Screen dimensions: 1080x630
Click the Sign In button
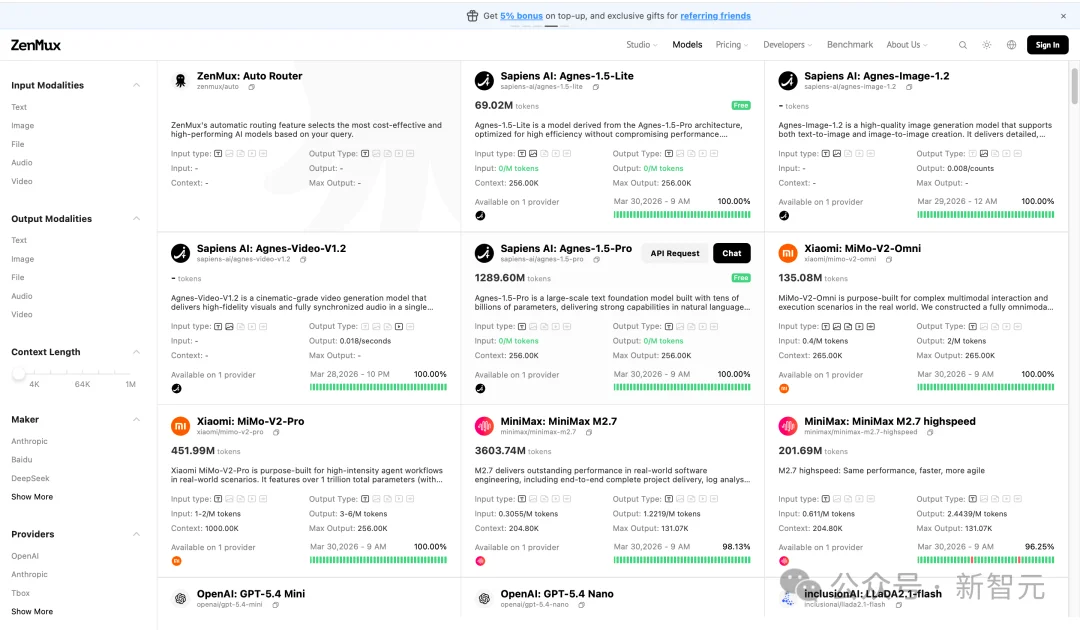(x=1047, y=45)
